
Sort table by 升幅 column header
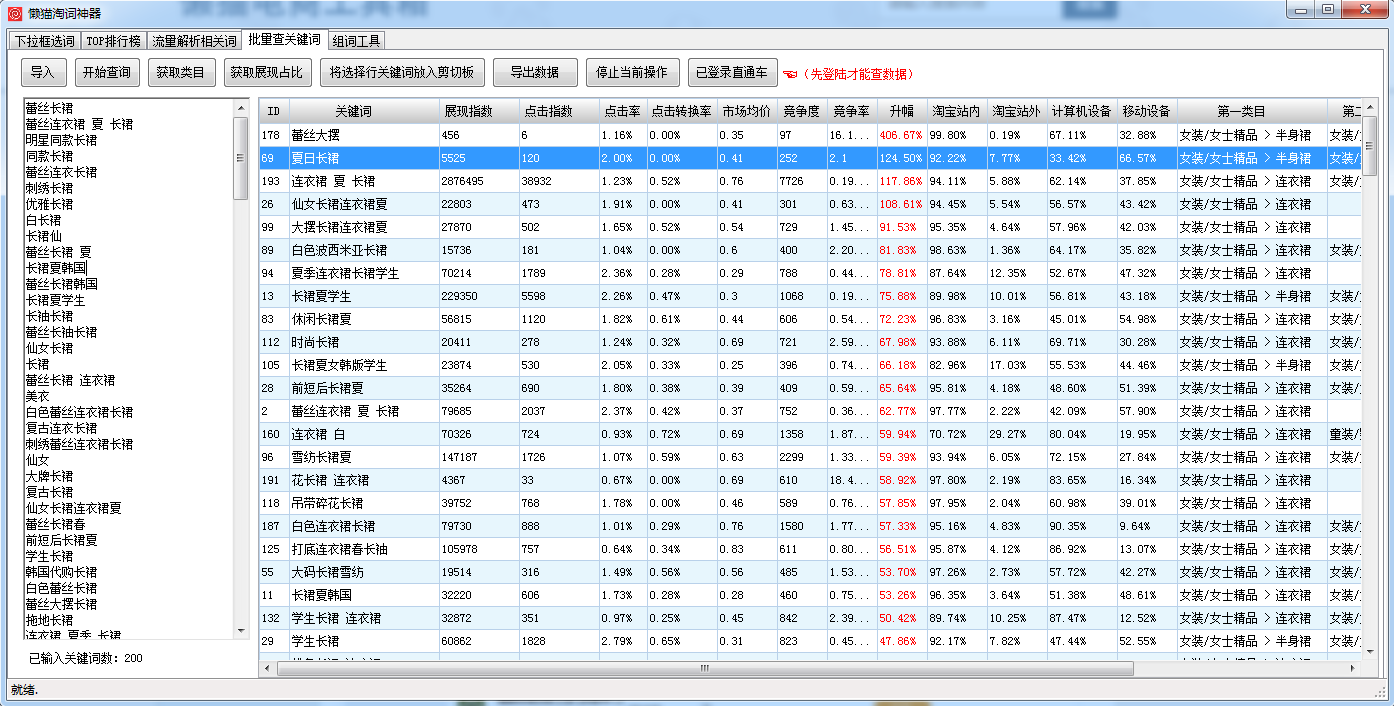pos(901,111)
